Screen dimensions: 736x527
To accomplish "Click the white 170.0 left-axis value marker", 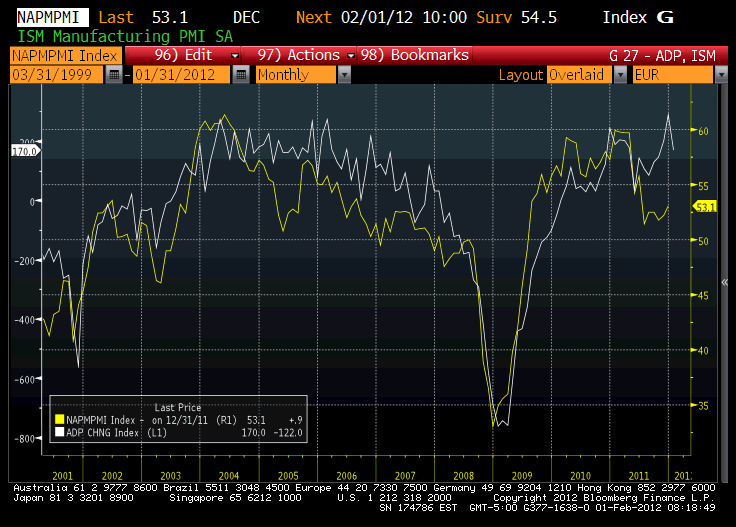I will tap(25, 151).
